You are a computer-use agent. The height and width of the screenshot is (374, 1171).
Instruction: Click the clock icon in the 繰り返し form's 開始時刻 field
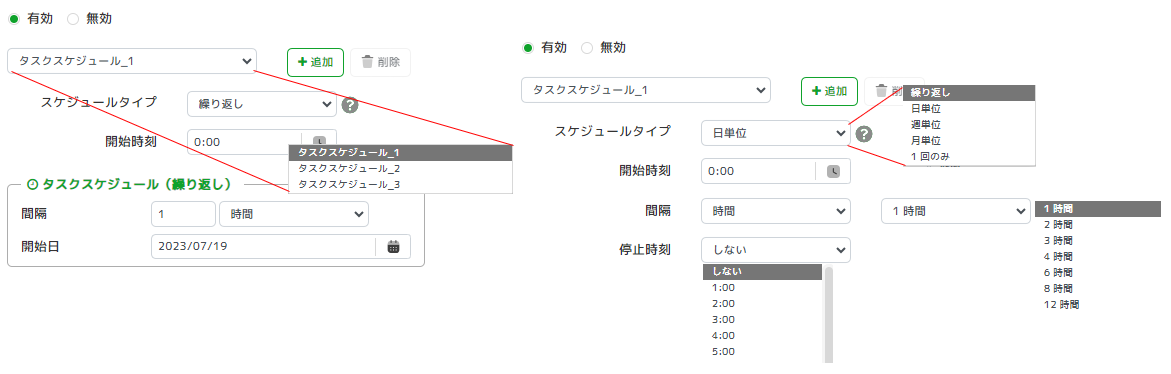(319, 140)
